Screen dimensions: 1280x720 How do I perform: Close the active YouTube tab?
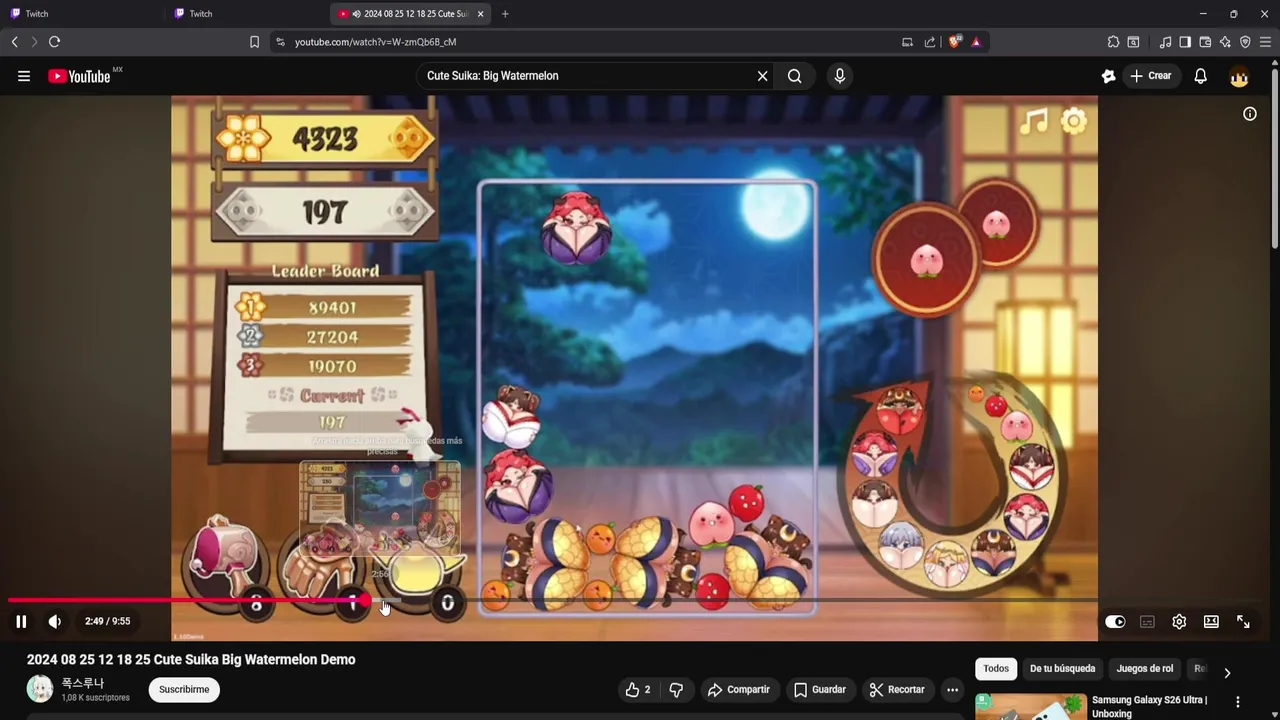point(481,14)
